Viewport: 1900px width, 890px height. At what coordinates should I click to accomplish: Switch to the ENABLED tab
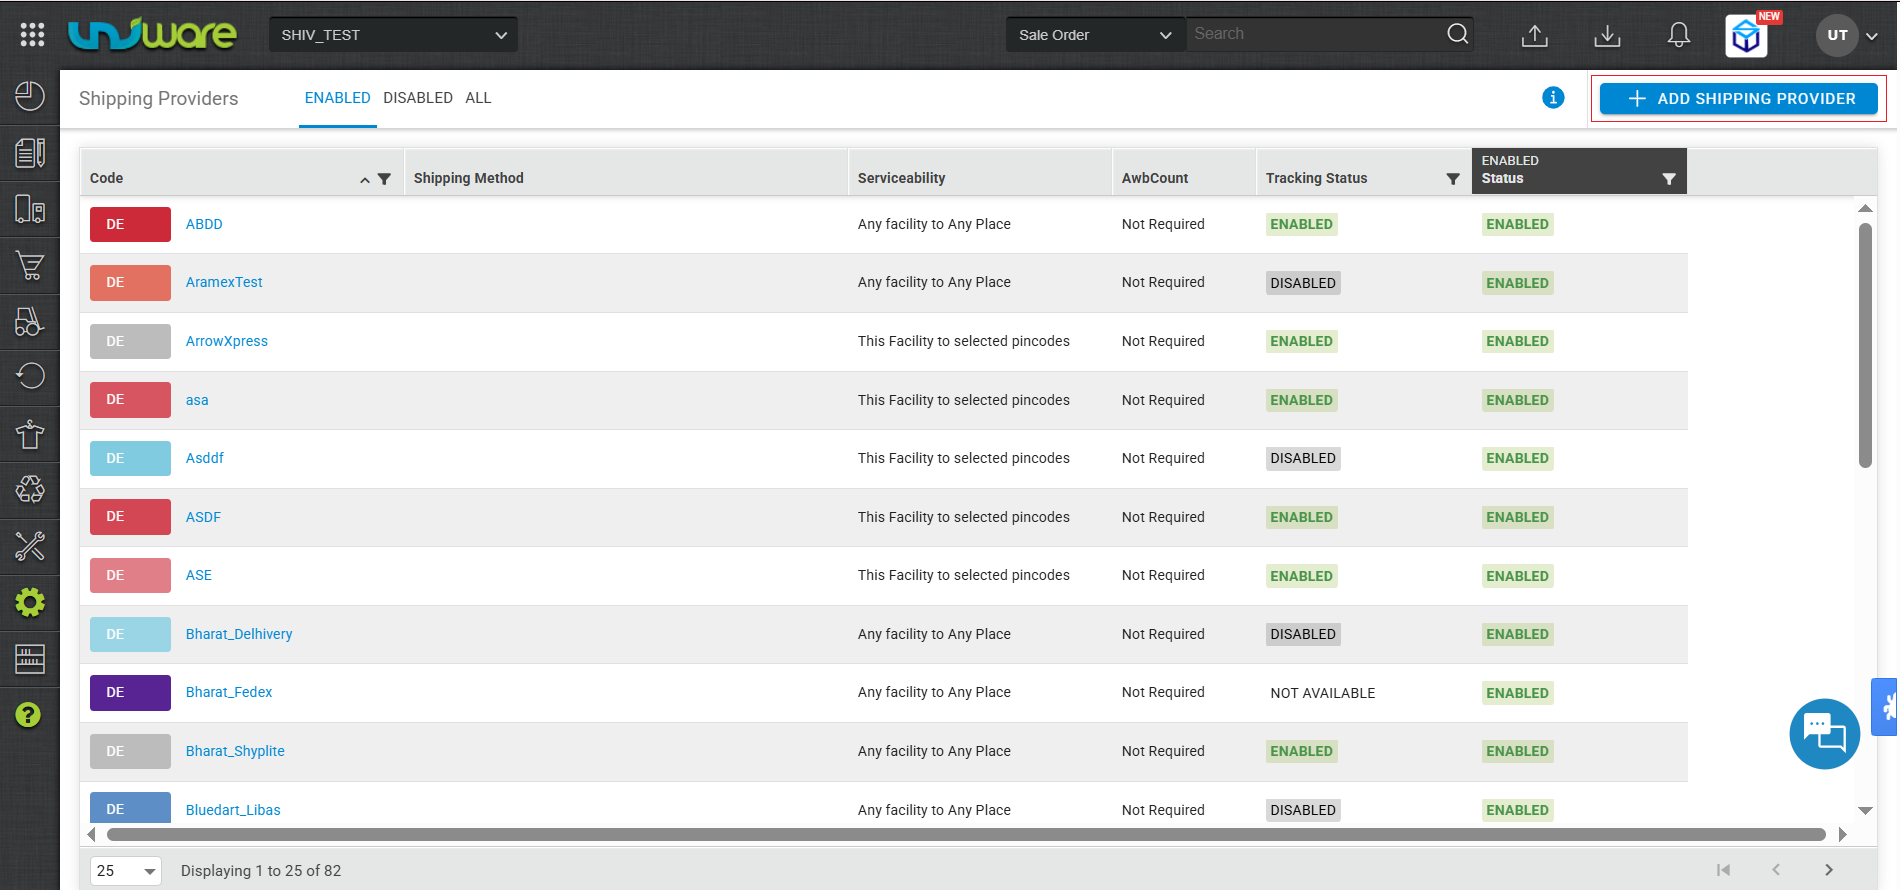tap(337, 98)
